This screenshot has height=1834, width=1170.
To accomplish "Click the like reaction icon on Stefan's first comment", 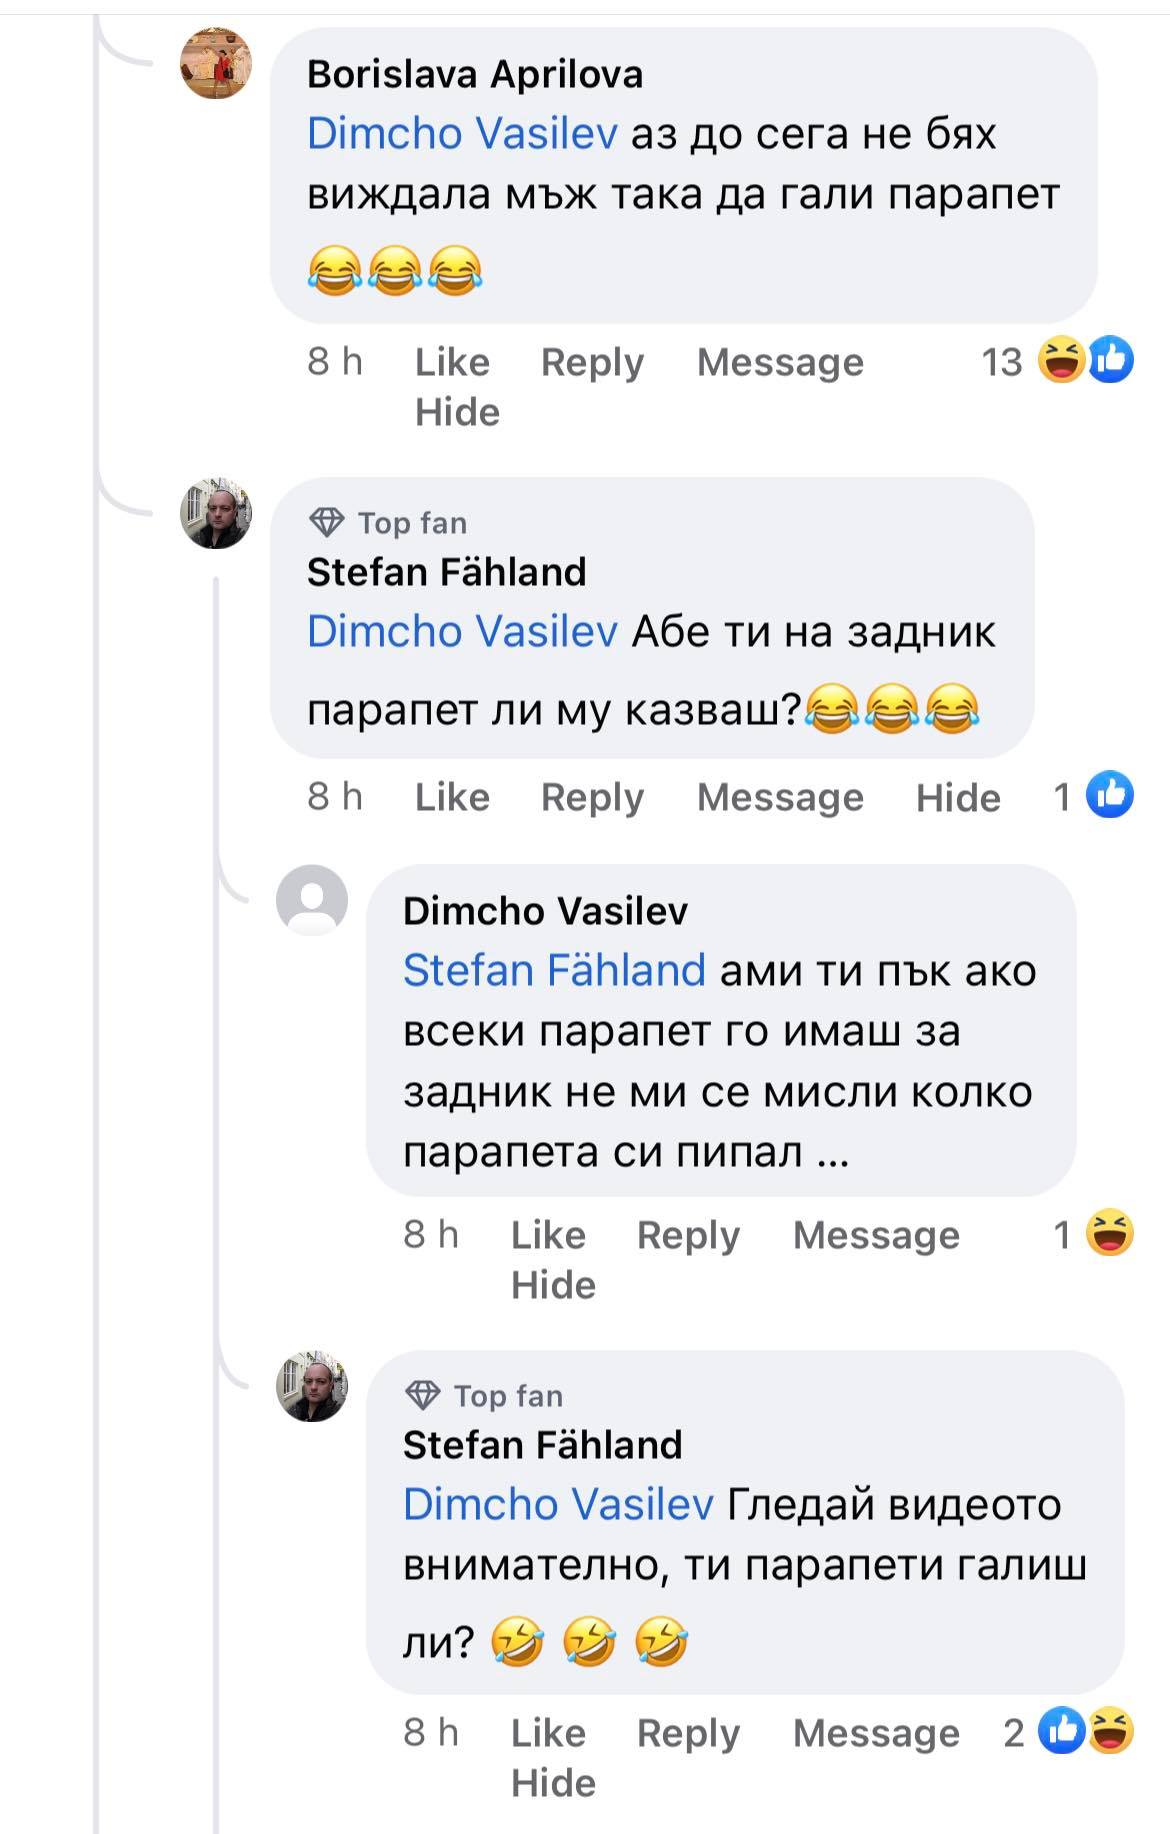I will [1110, 796].
